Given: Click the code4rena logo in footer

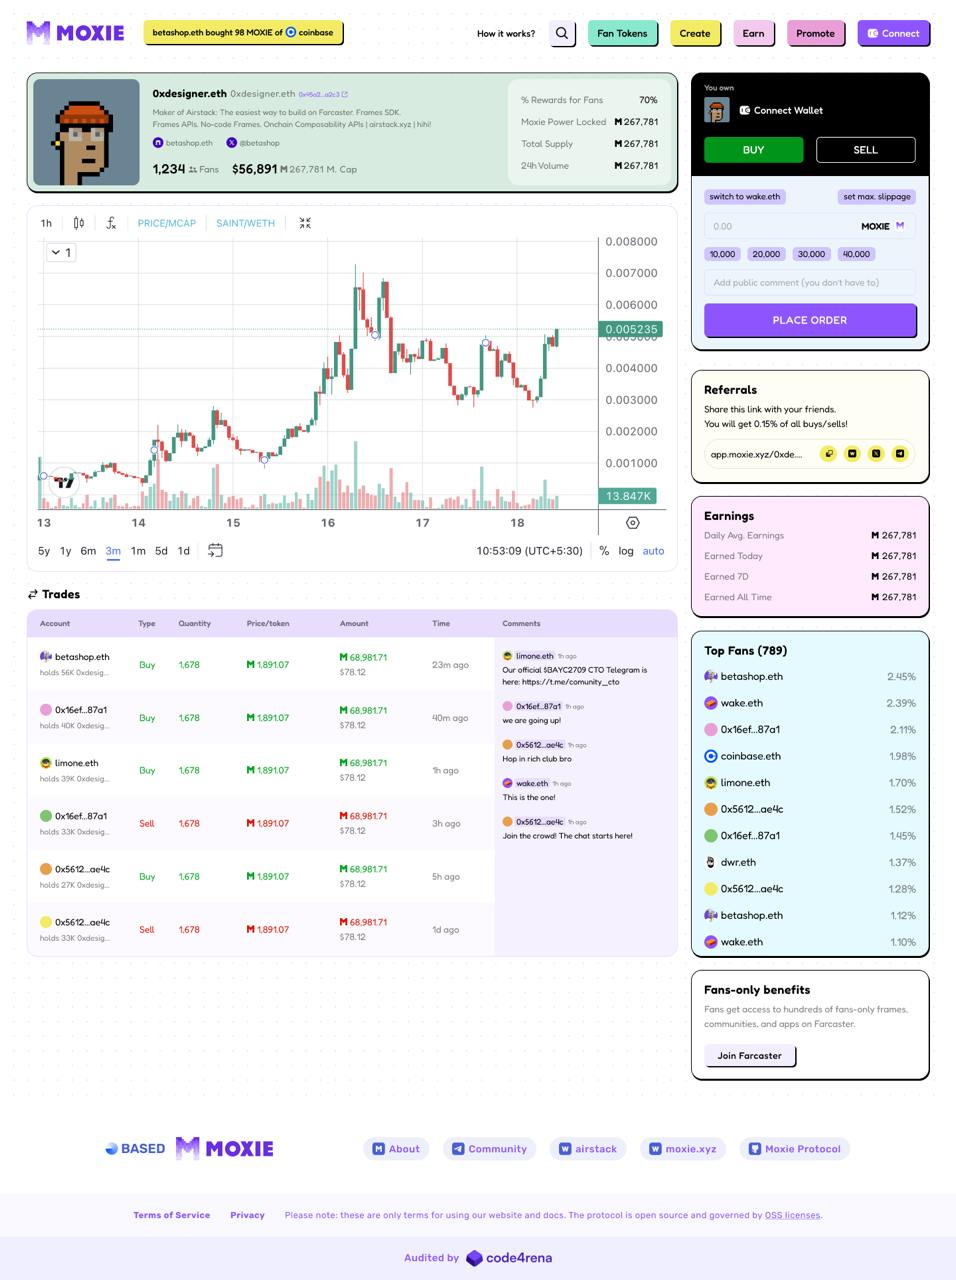Looking at the screenshot, I should point(509,1258).
